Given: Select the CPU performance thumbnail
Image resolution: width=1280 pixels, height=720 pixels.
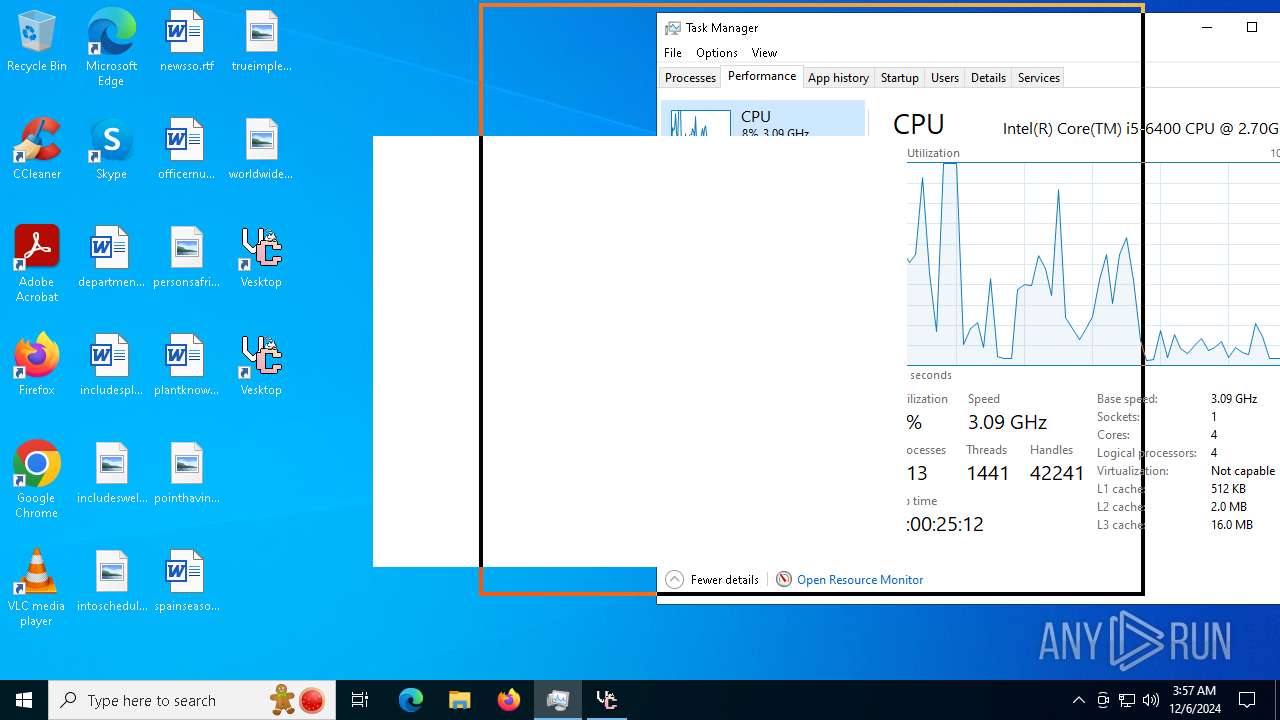Looking at the screenshot, I should (x=763, y=118).
